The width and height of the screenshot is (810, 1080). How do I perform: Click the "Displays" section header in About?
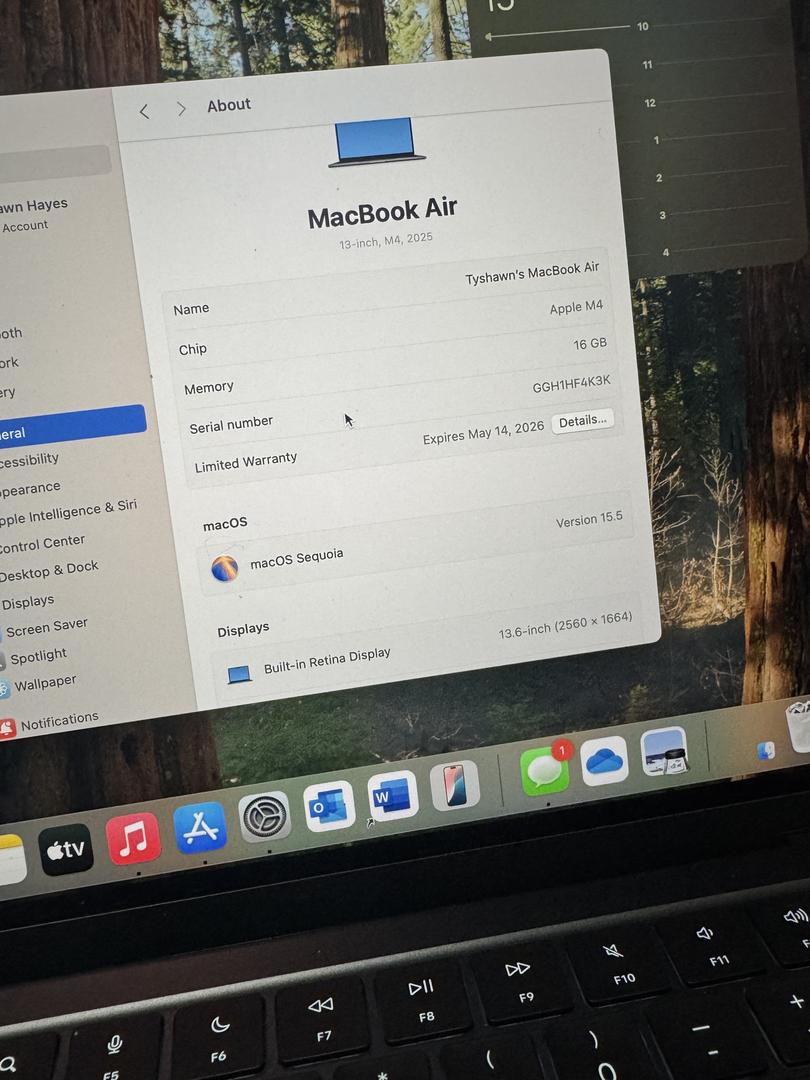pyautogui.click(x=243, y=630)
